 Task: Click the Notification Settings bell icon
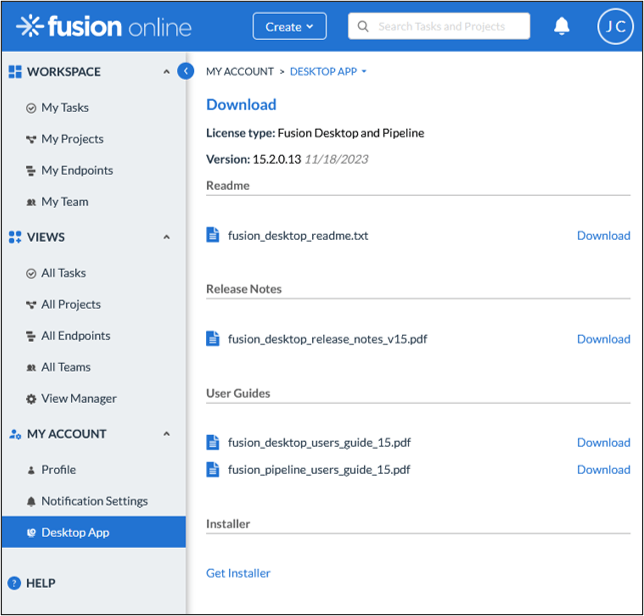pyautogui.click(x=31, y=501)
